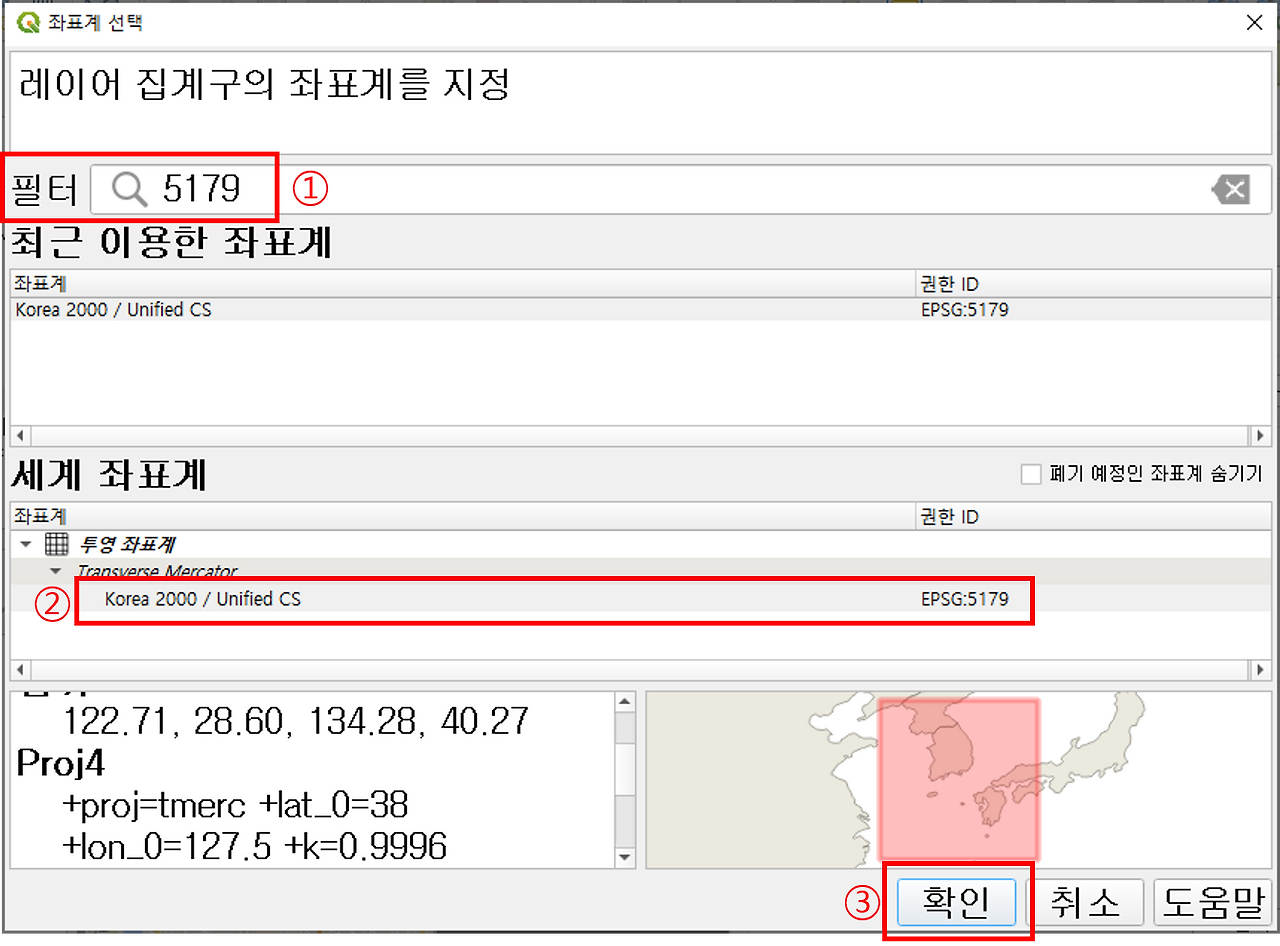Collapse the 투영 좌표계 tree branch

pyautogui.click(x=23, y=544)
